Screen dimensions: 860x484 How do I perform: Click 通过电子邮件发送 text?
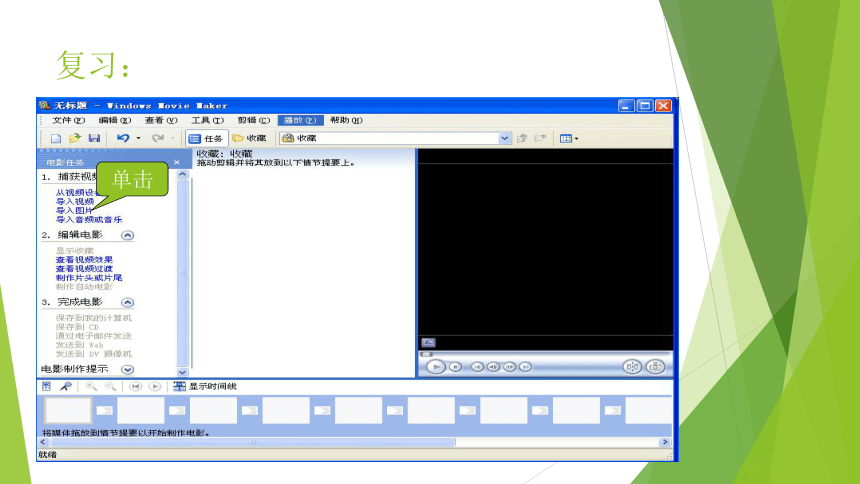pos(94,336)
